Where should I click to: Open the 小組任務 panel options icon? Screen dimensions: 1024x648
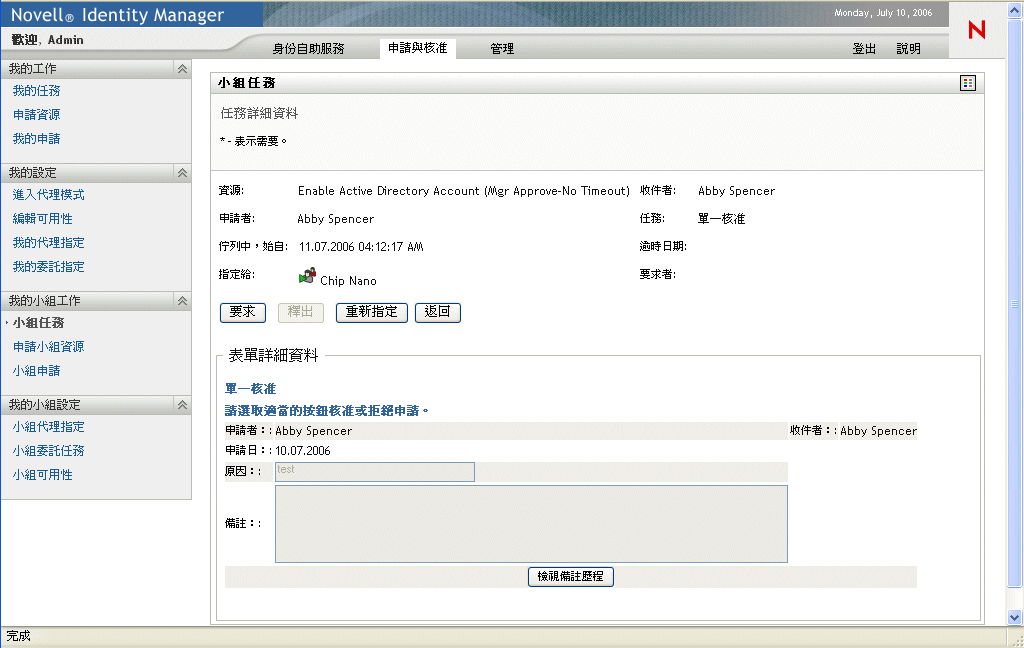pyautogui.click(x=968, y=83)
